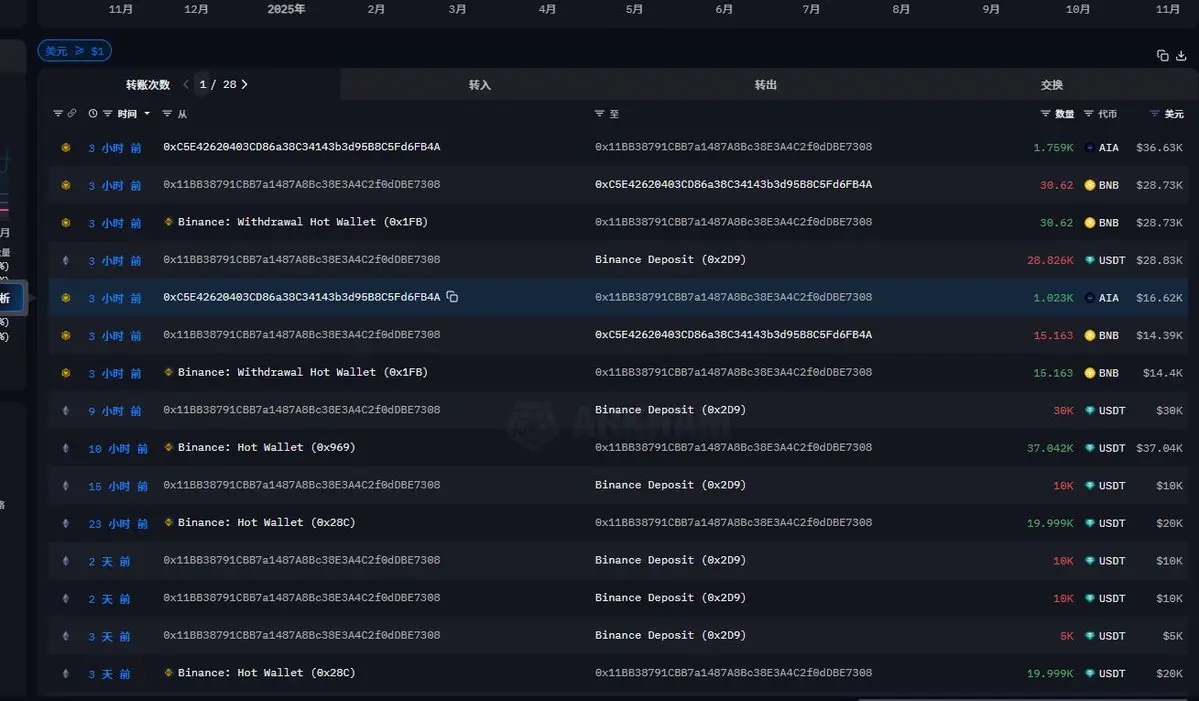1199x701 pixels.
Task: Click the AIA token icon in the 1.759K row
Action: pyautogui.click(x=1089, y=148)
